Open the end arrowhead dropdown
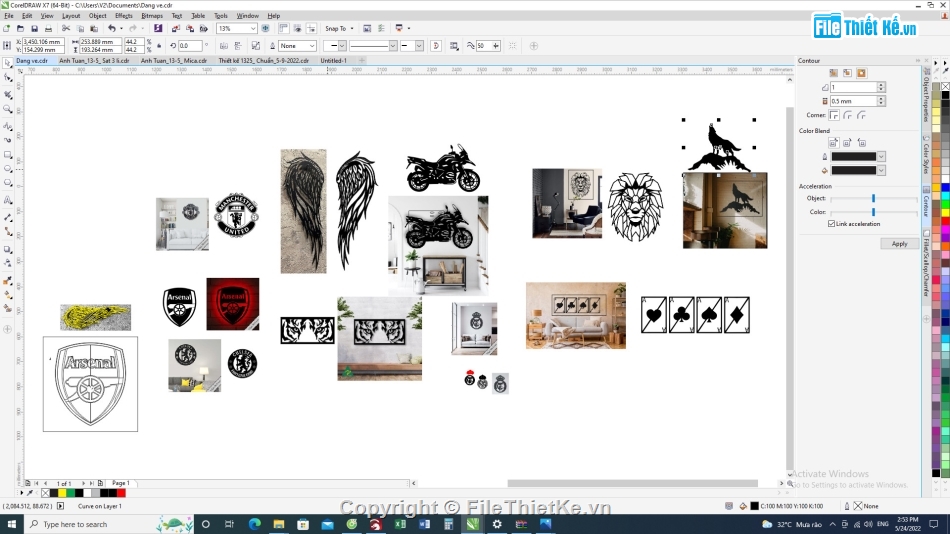The height and width of the screenshot is (534, 950). (419, 46)
